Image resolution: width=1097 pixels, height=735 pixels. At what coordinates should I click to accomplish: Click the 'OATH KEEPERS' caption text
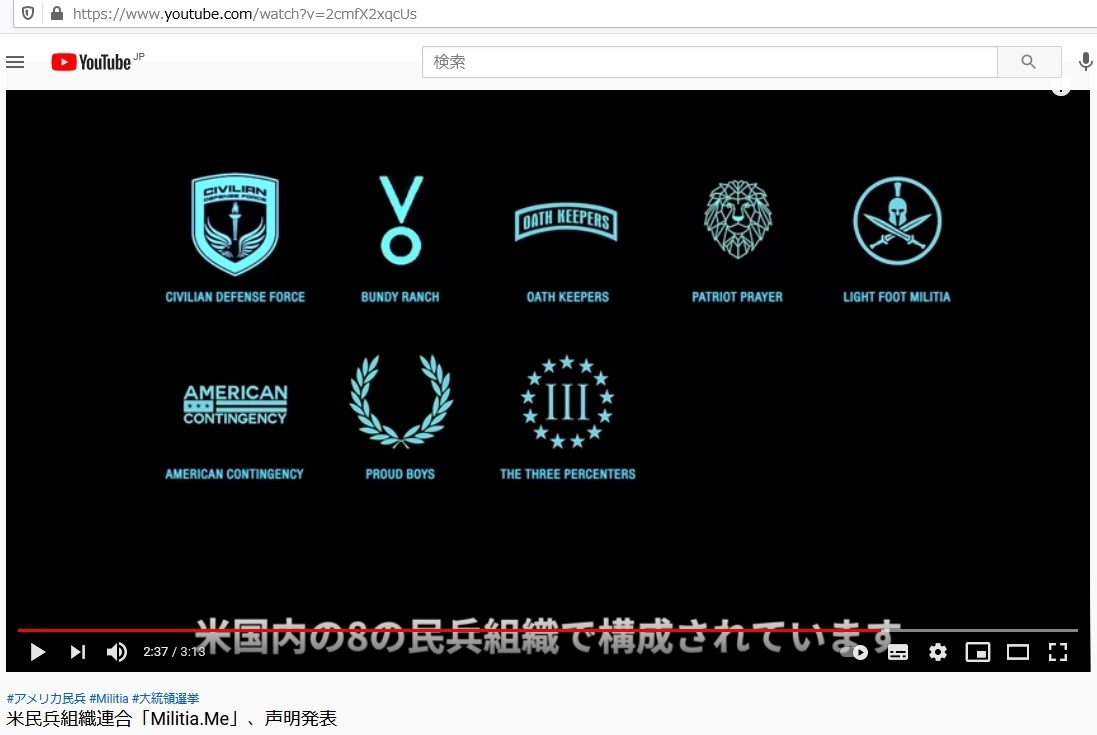tap(567, 297)
